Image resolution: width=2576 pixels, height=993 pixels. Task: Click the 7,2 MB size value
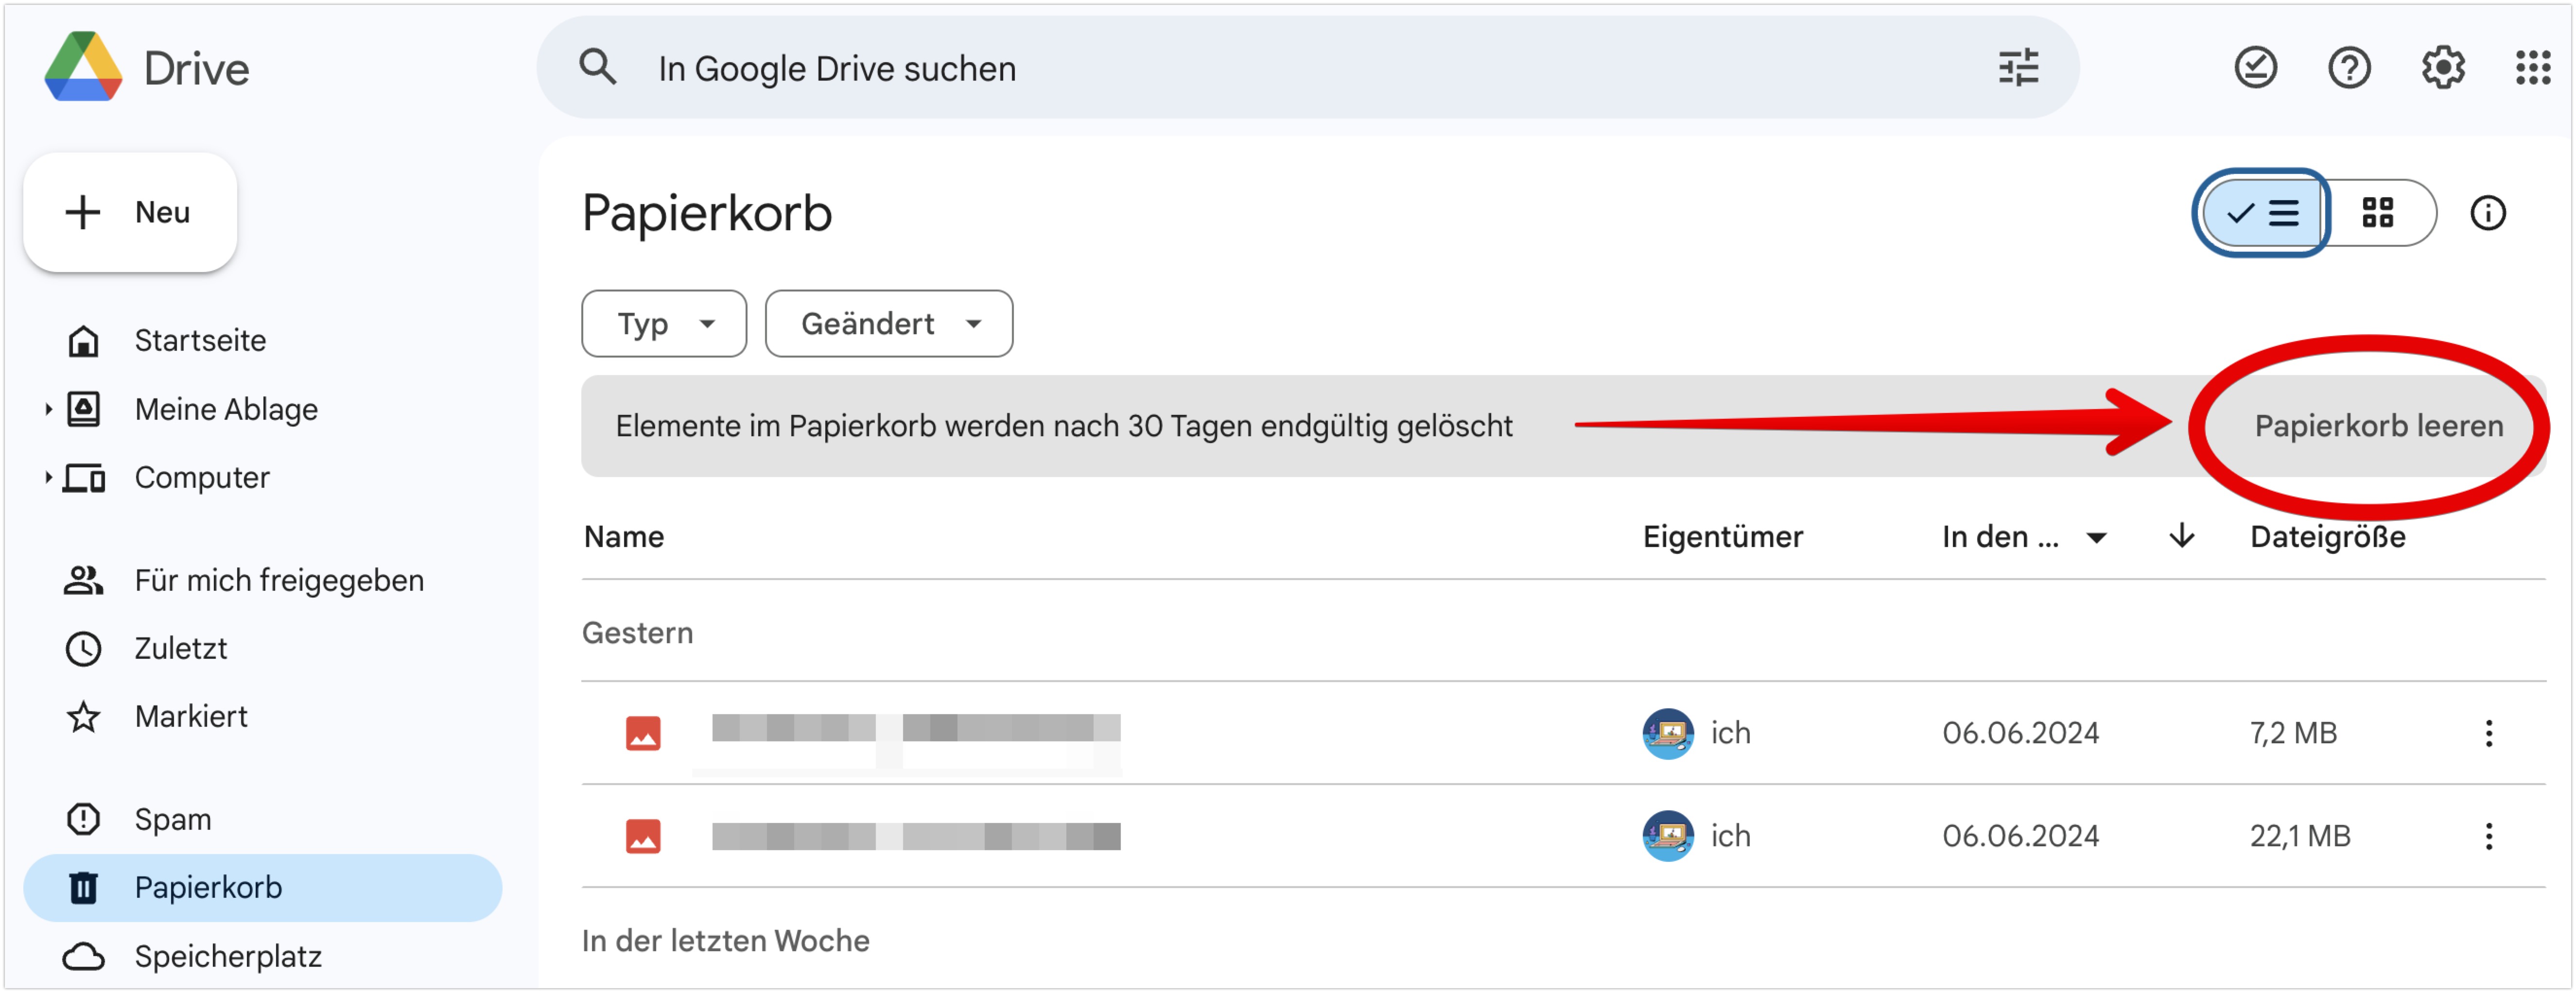[2293, 733]
